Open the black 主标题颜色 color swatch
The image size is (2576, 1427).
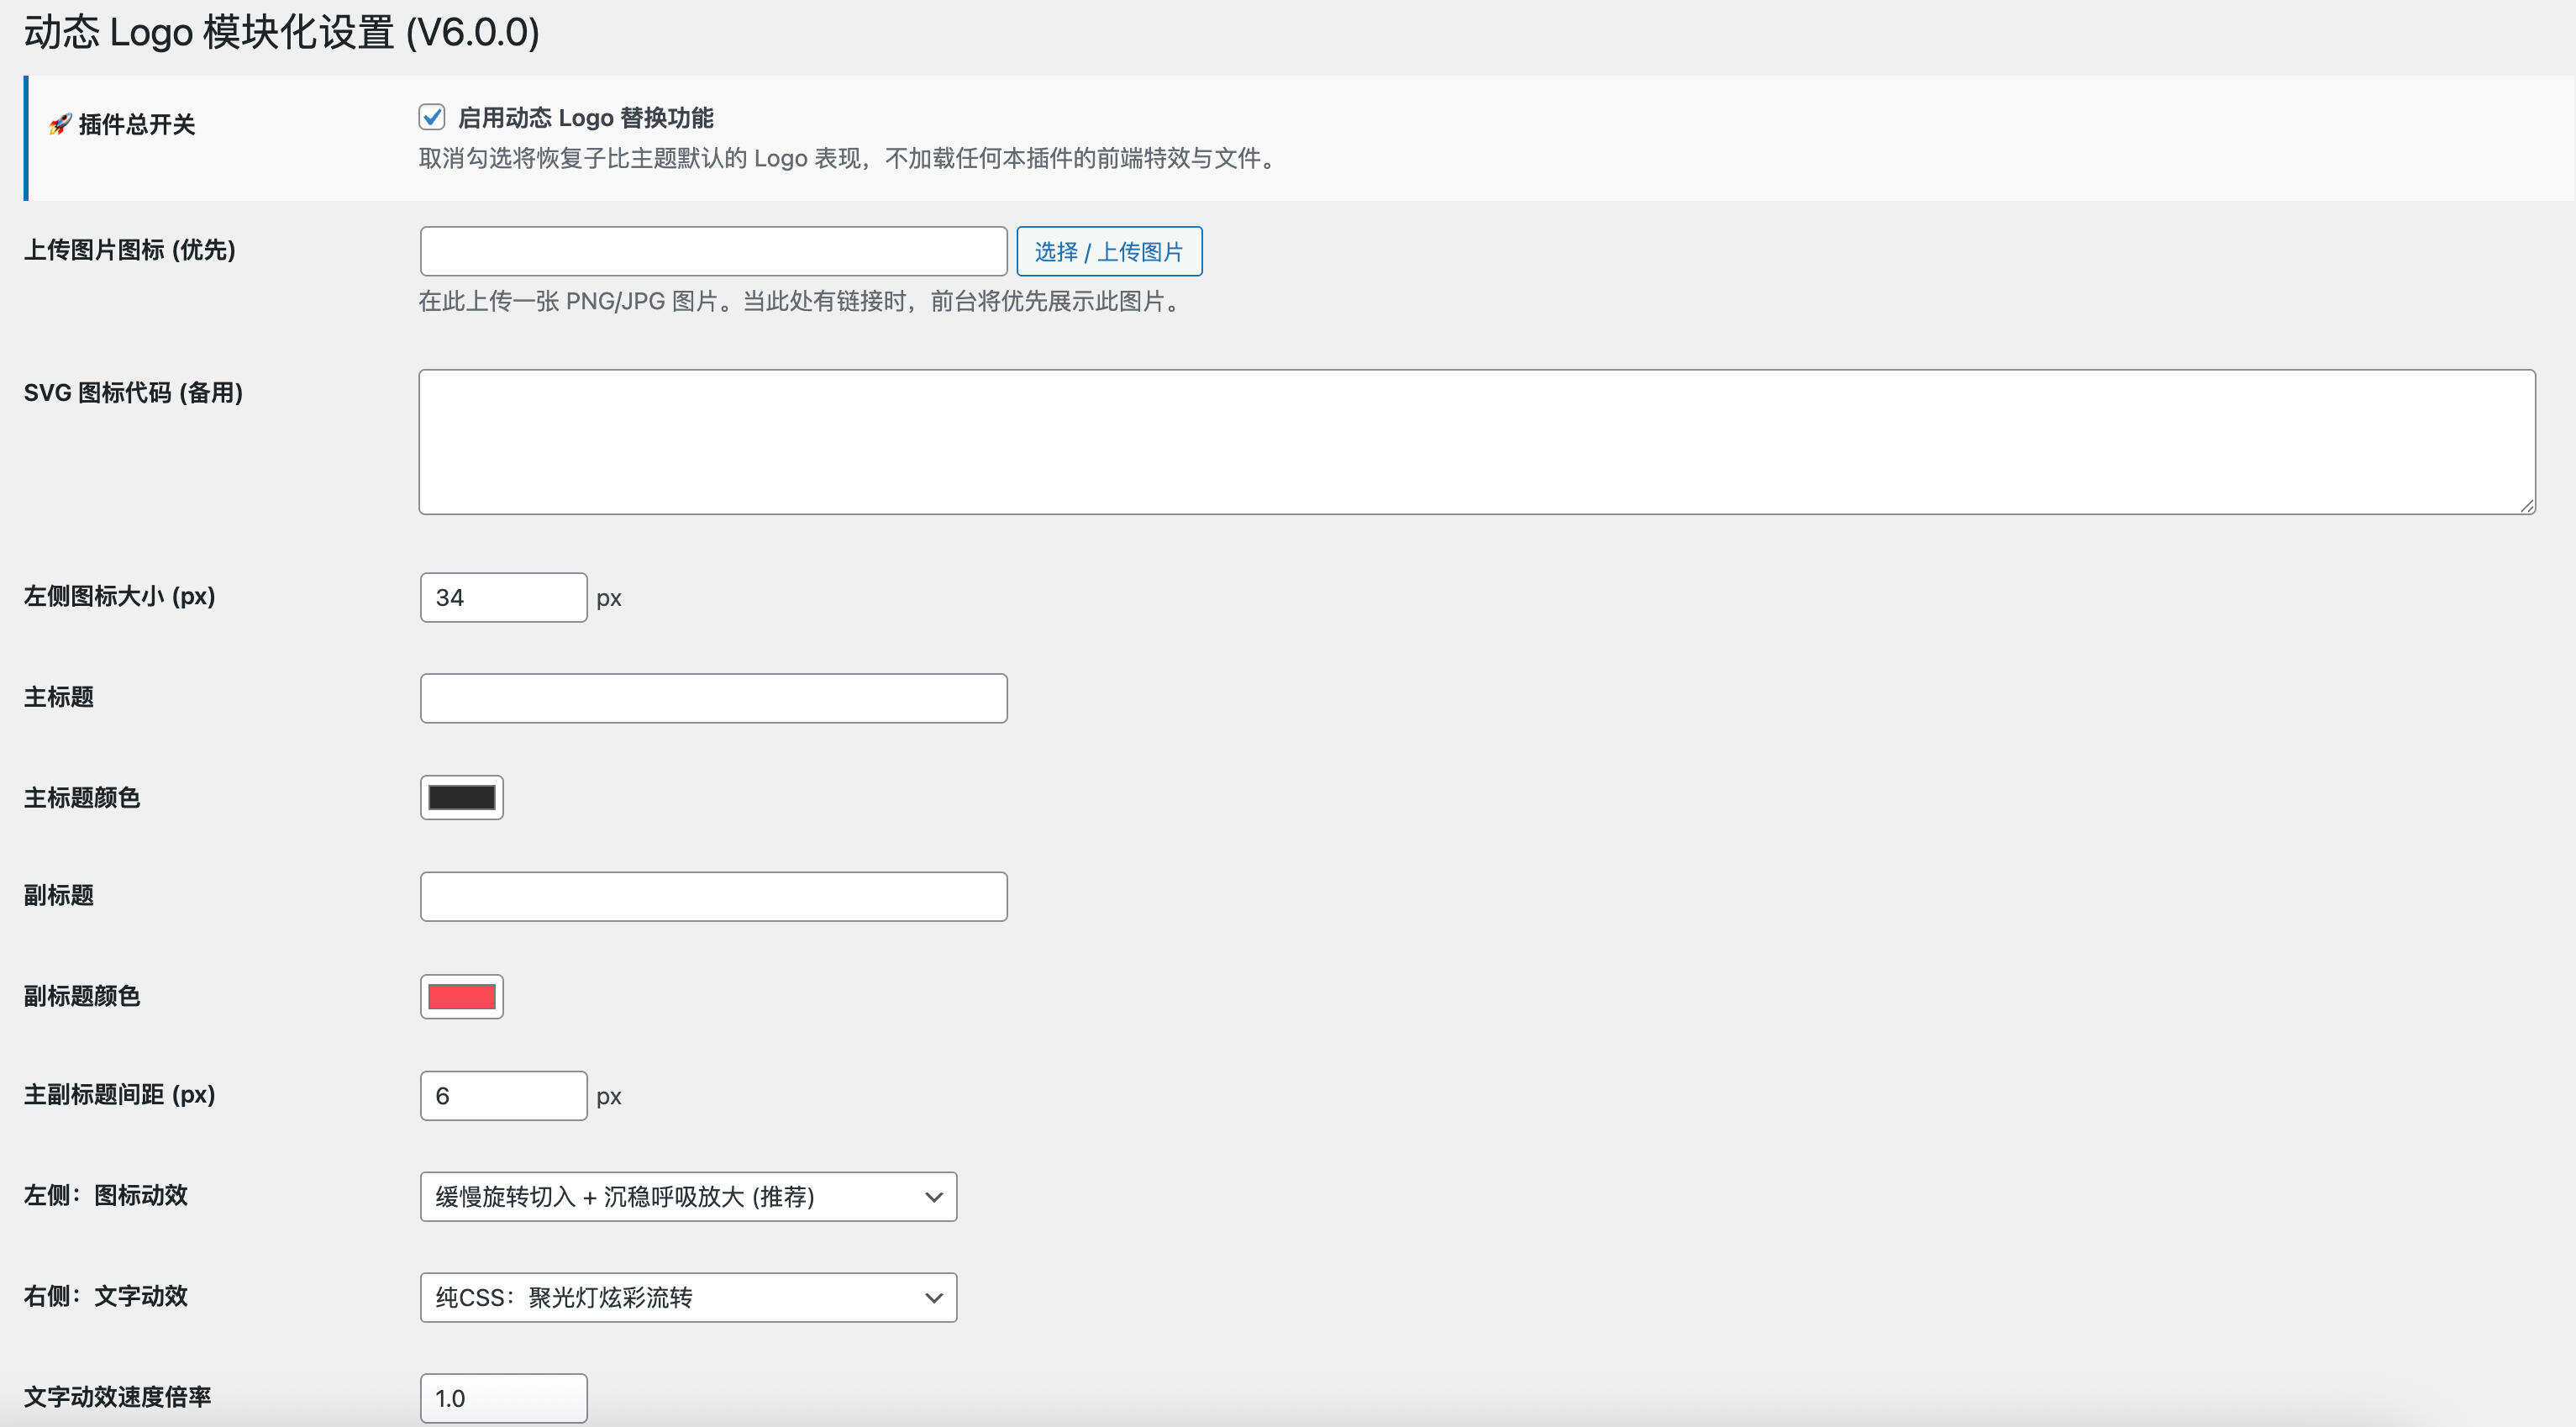461,797
